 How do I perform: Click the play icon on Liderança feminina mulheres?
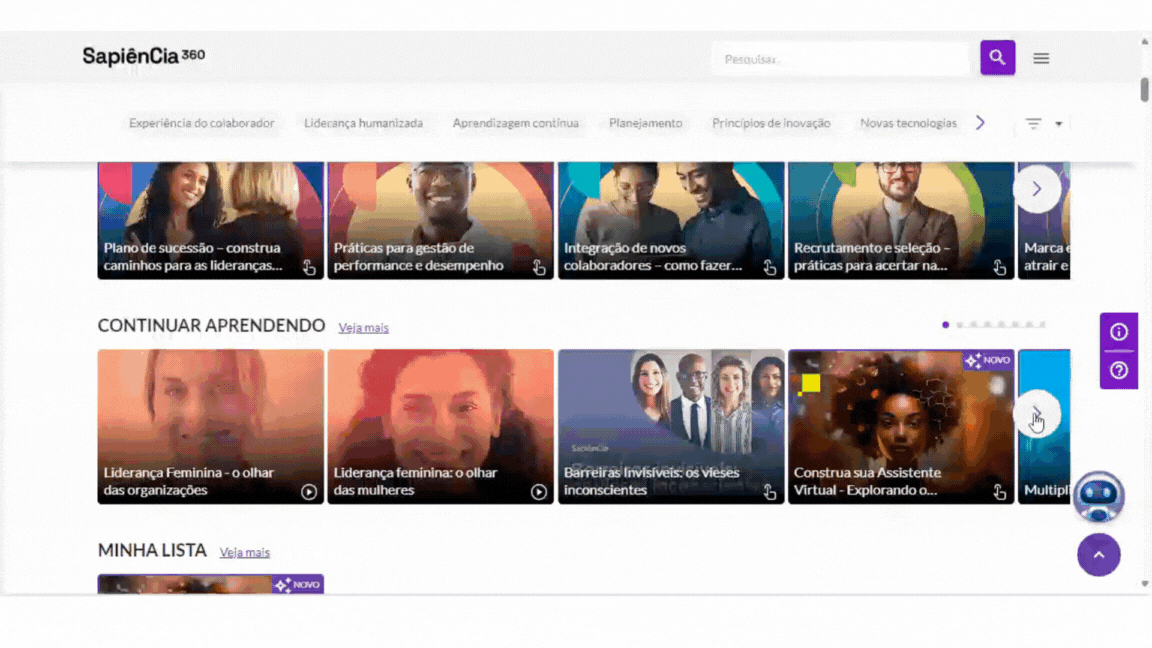point(539,492)
